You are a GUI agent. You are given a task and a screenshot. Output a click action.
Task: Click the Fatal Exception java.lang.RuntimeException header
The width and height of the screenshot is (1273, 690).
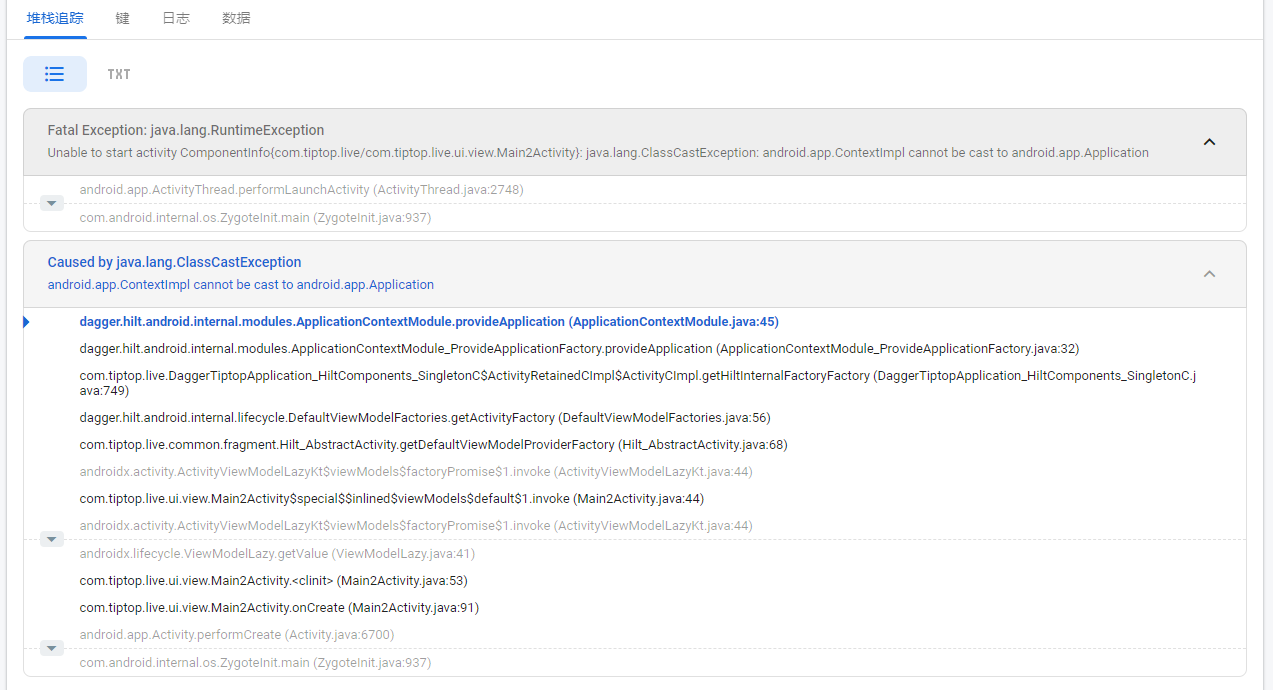coord(186,130)
